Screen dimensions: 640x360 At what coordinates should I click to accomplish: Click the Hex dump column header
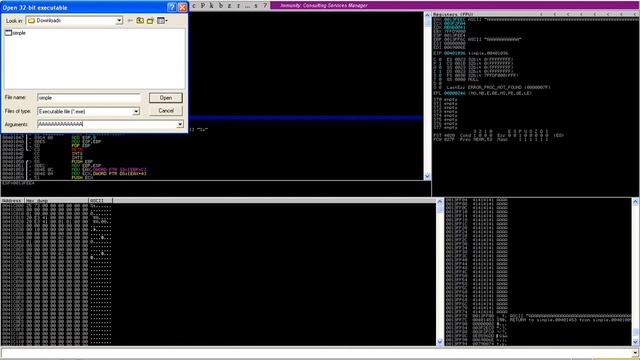click(x=57, y=200)
